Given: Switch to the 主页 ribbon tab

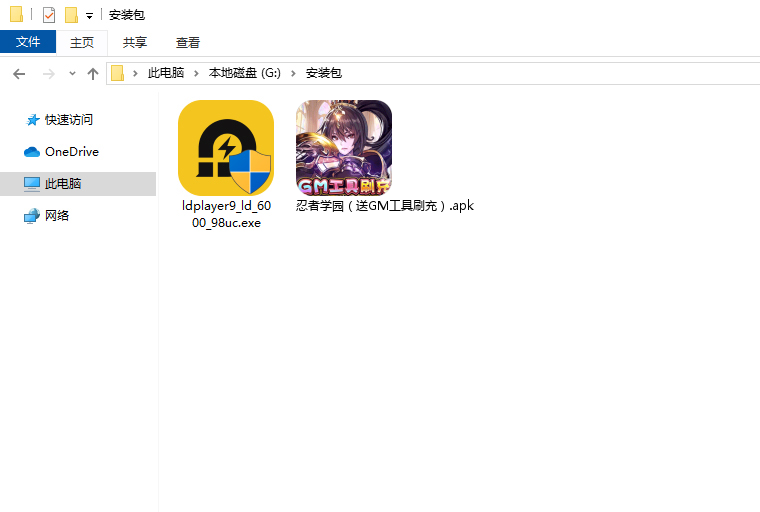Looking at the screenshot, I should pos(82,42).
